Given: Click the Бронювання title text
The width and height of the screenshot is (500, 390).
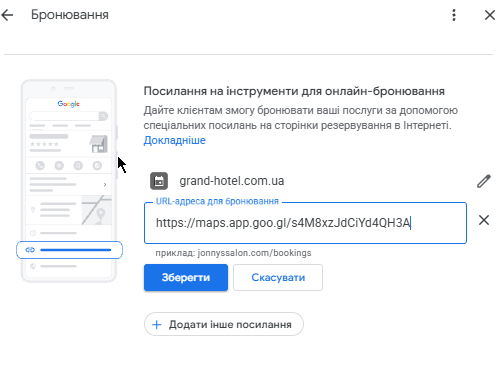Looking at the screenshot, I should click(x=70, y=15).
